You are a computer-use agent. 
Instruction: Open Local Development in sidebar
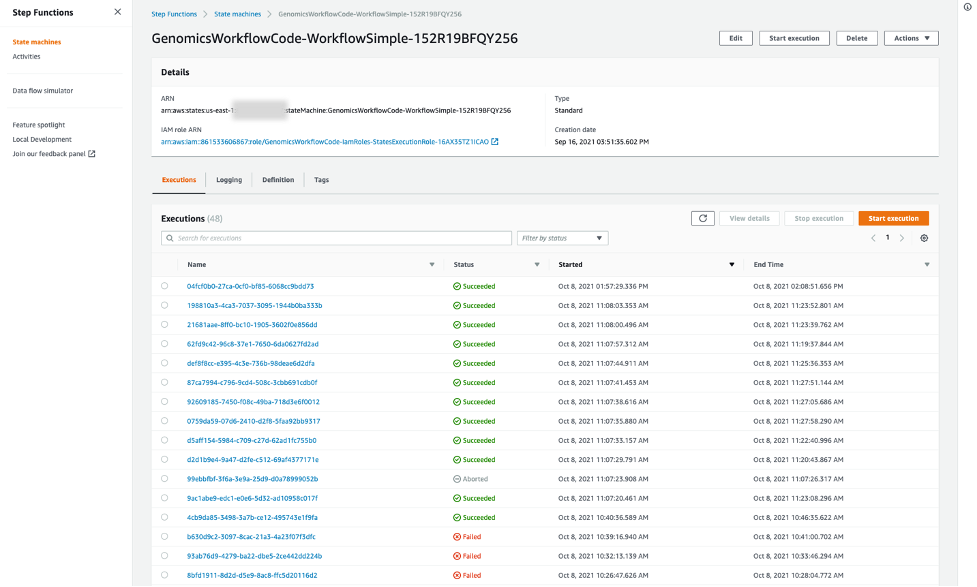click(x=42, y=139)
